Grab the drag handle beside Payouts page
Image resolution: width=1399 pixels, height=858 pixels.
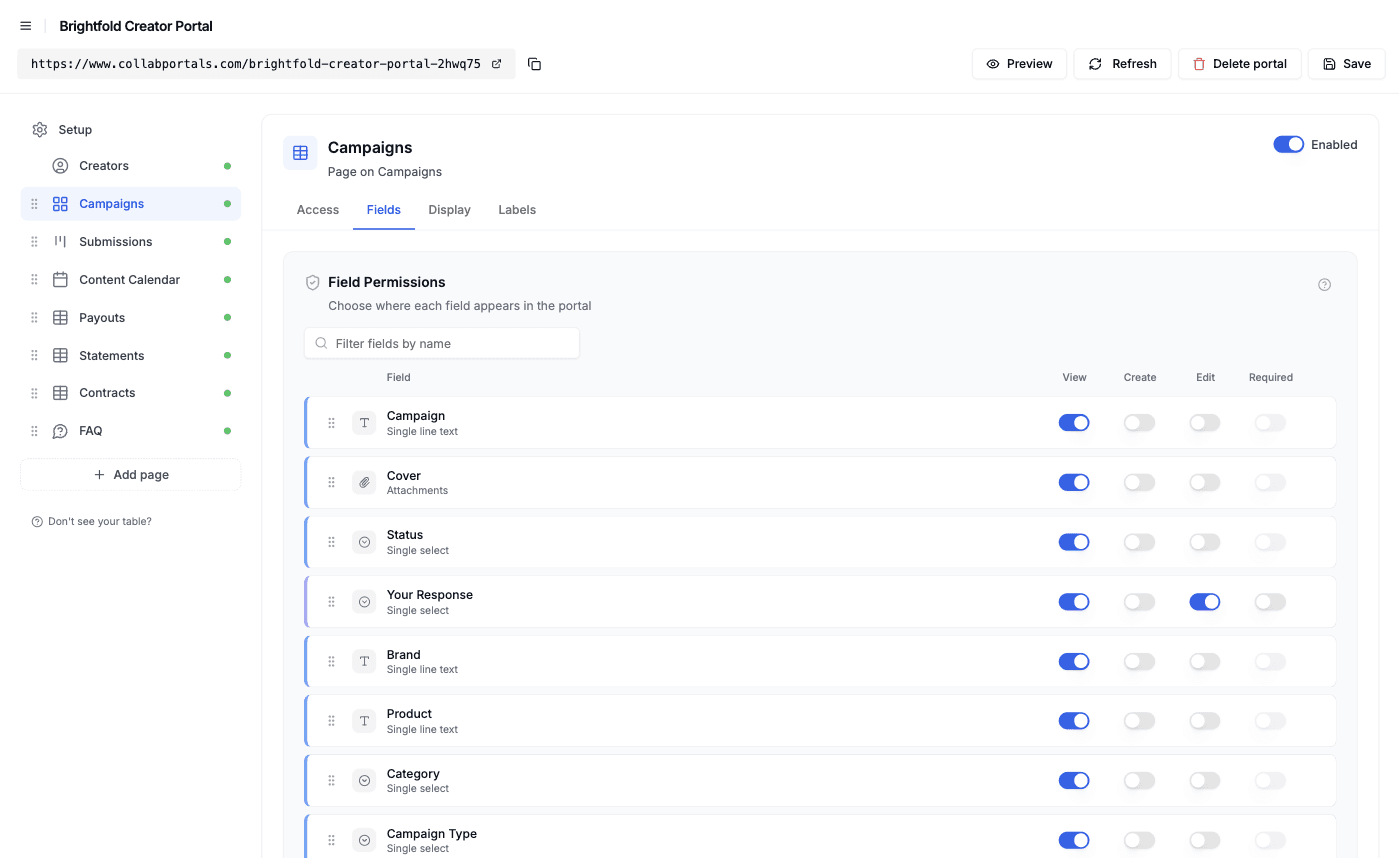pos(34,318)
